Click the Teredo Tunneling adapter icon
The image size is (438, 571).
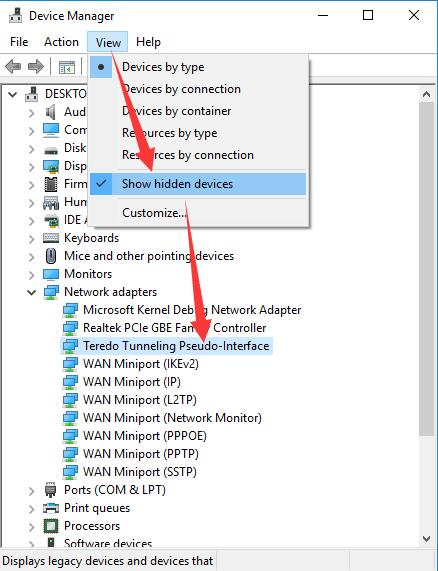pyautogui.click(x=70, y=346)
